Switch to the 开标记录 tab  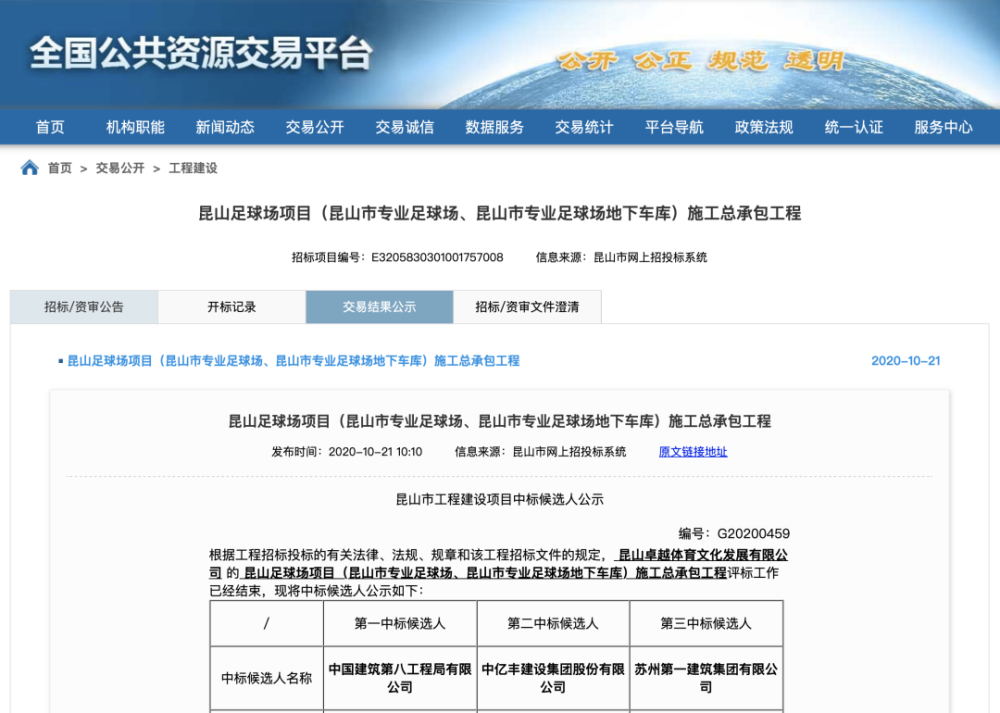pos(232,307)
